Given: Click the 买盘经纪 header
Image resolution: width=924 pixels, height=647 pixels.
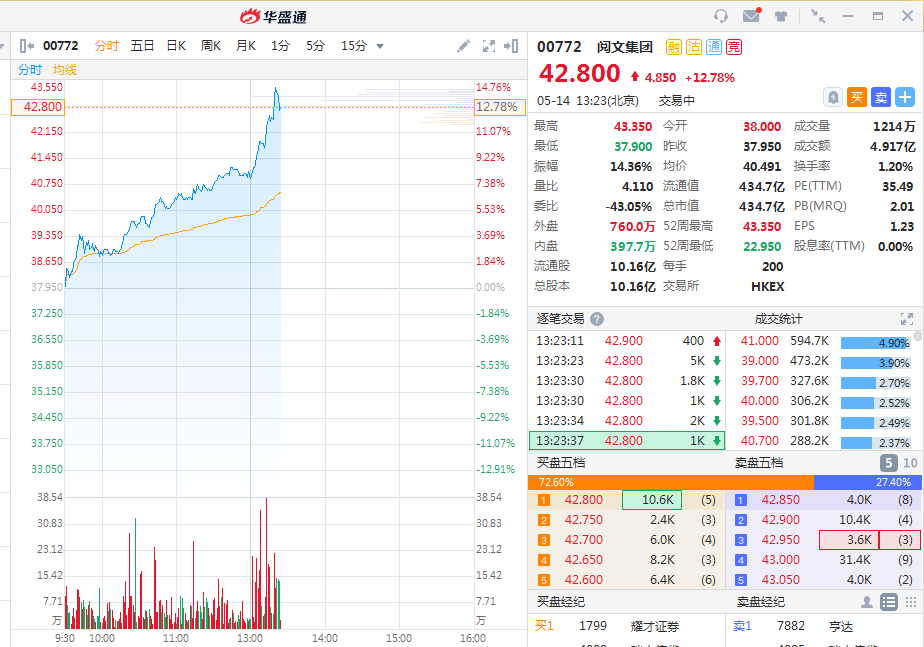Looking at the screenshot, I should coord(560,602).
